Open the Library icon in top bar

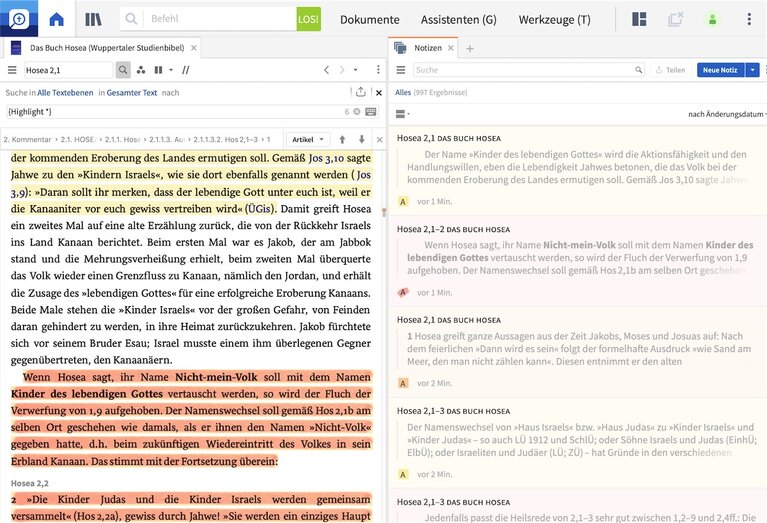click(93, 19)
